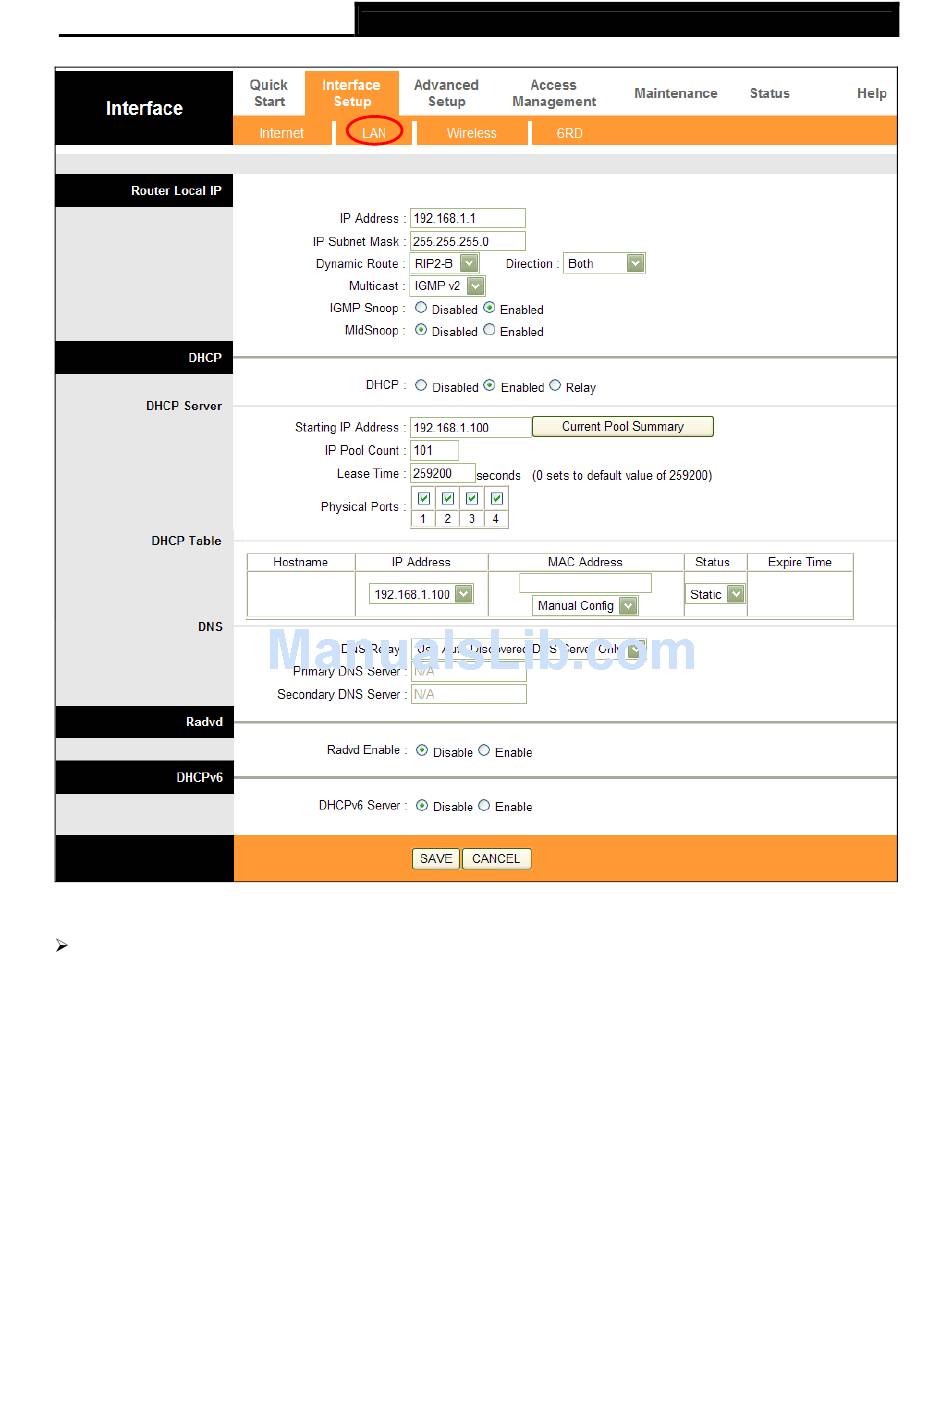Click the router IP Address field
Screen dimensions: 950x1409
(x=468, y=218)
